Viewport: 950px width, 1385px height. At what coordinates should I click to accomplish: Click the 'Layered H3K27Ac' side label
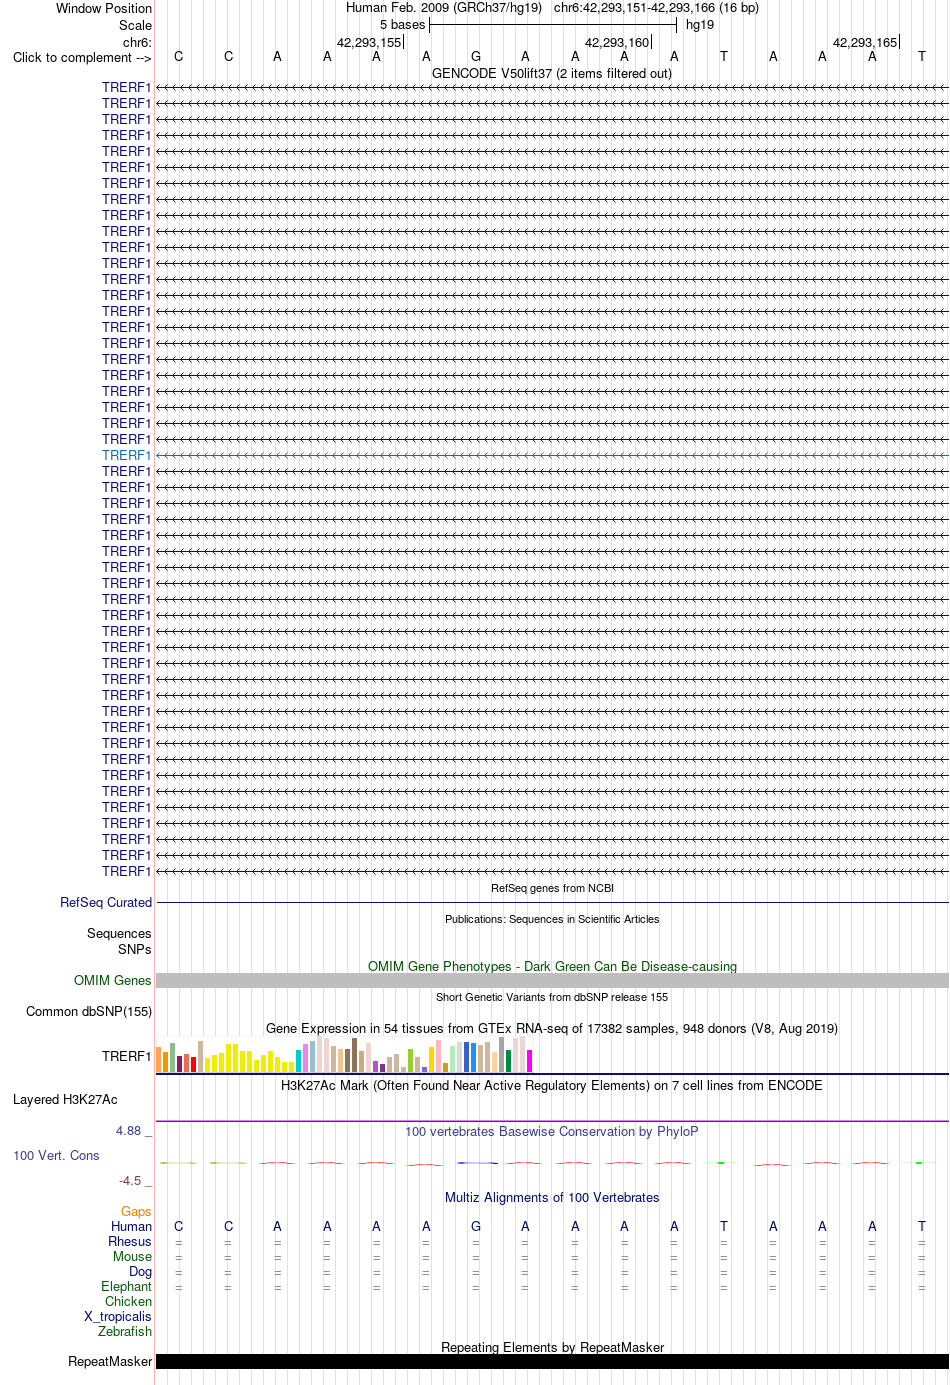pyautogui.click(x=65, y=1099)
